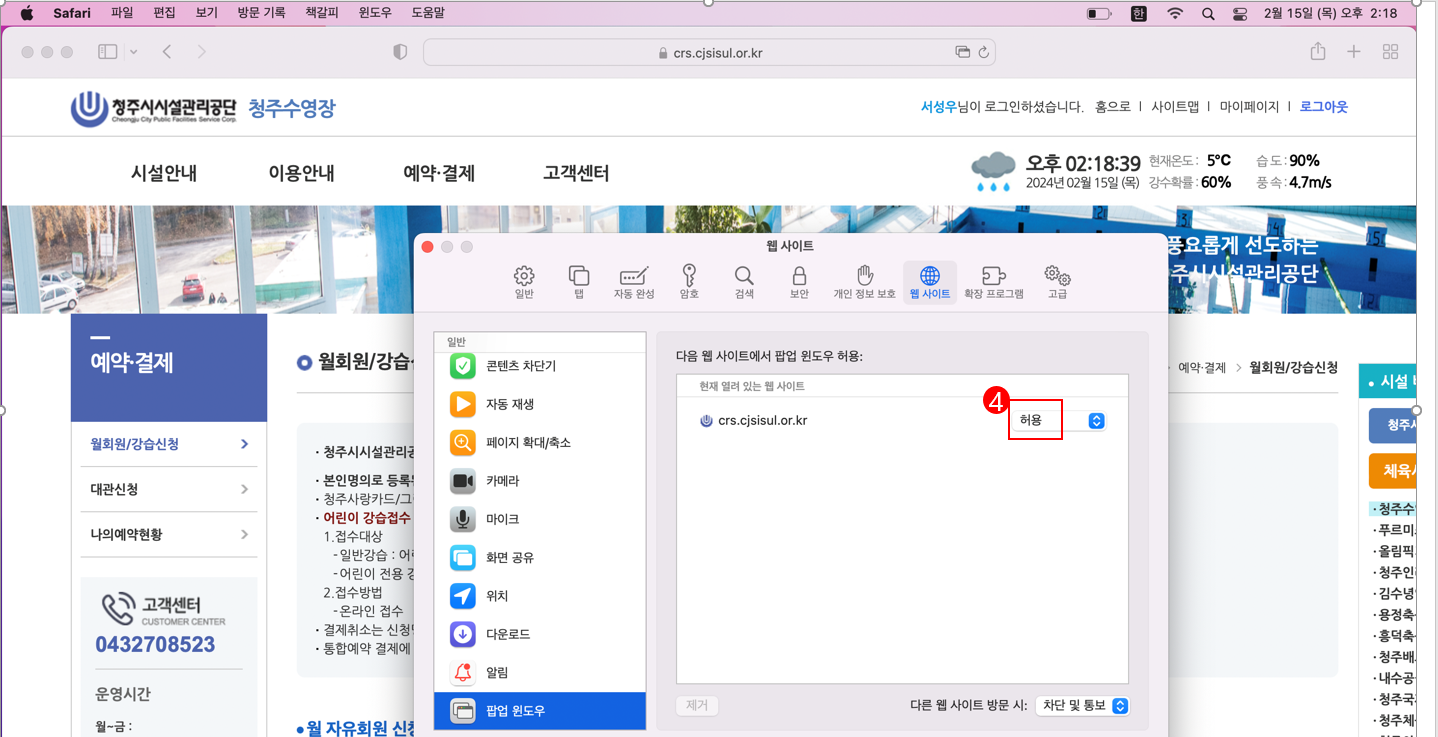Open the 파일 menu
This screenshot has width=1438, height=737.
[x=122, y=13]
